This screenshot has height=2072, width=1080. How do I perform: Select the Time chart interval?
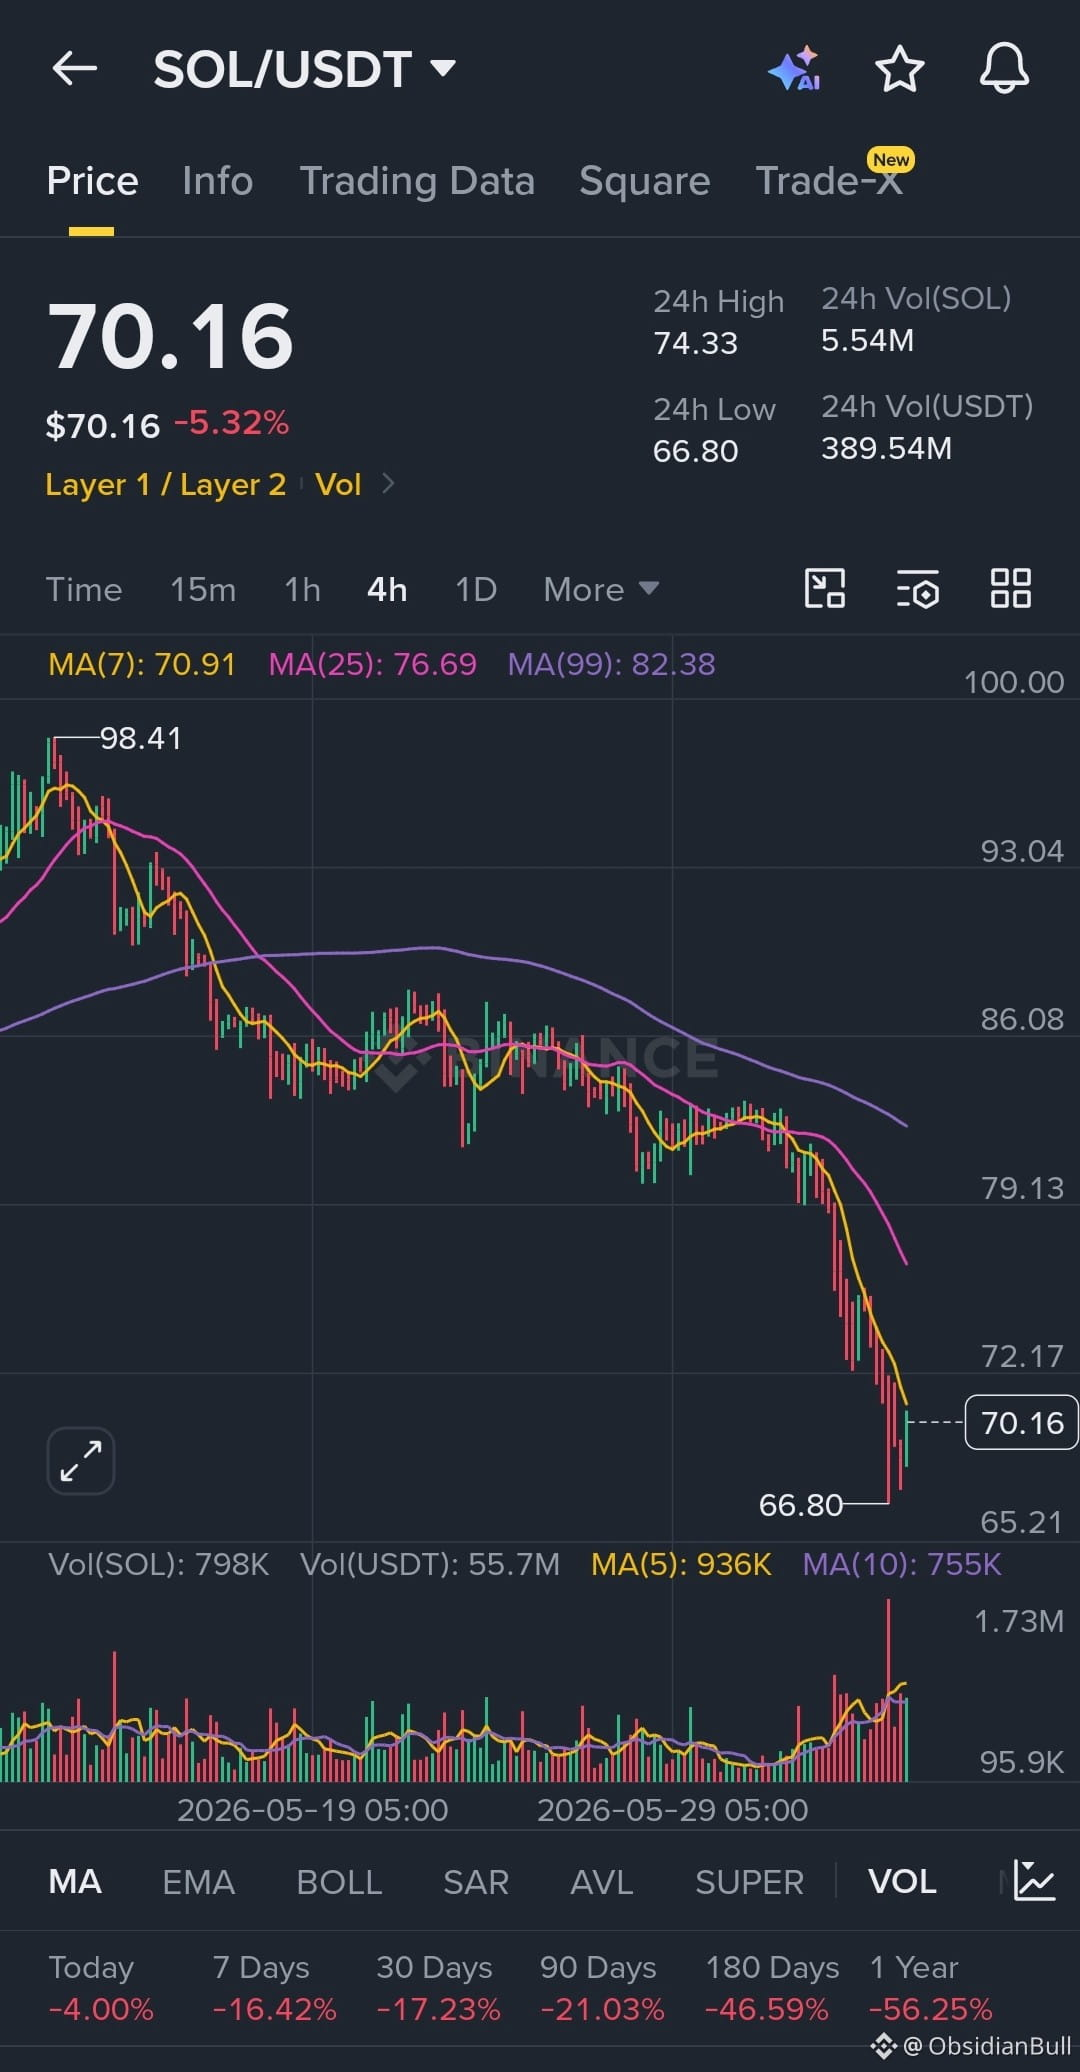[x=84, y=589]
